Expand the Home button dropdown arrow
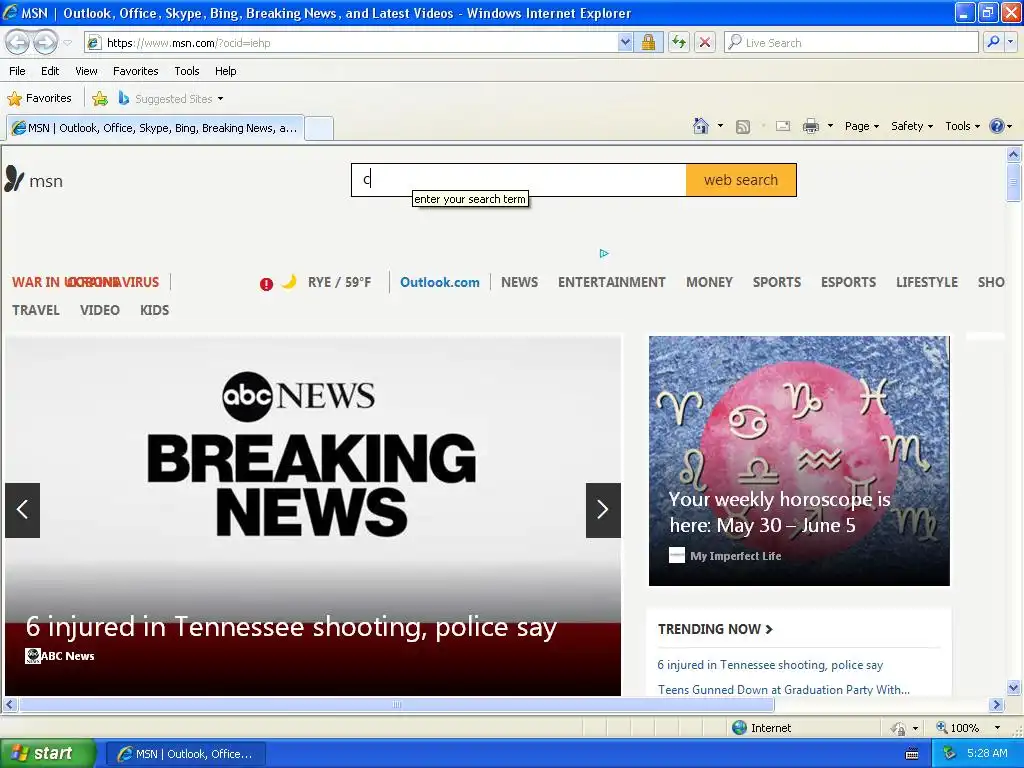The width and height of the screenshot is (1024, 768). [720, 126]
